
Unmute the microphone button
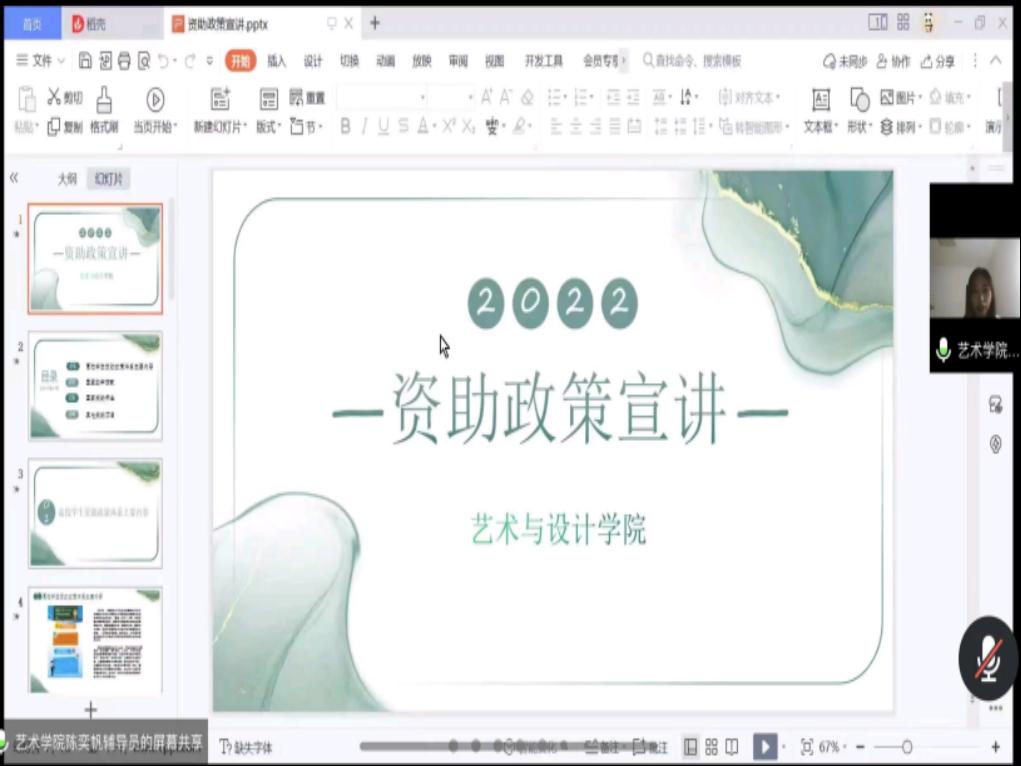pos(988,658)
